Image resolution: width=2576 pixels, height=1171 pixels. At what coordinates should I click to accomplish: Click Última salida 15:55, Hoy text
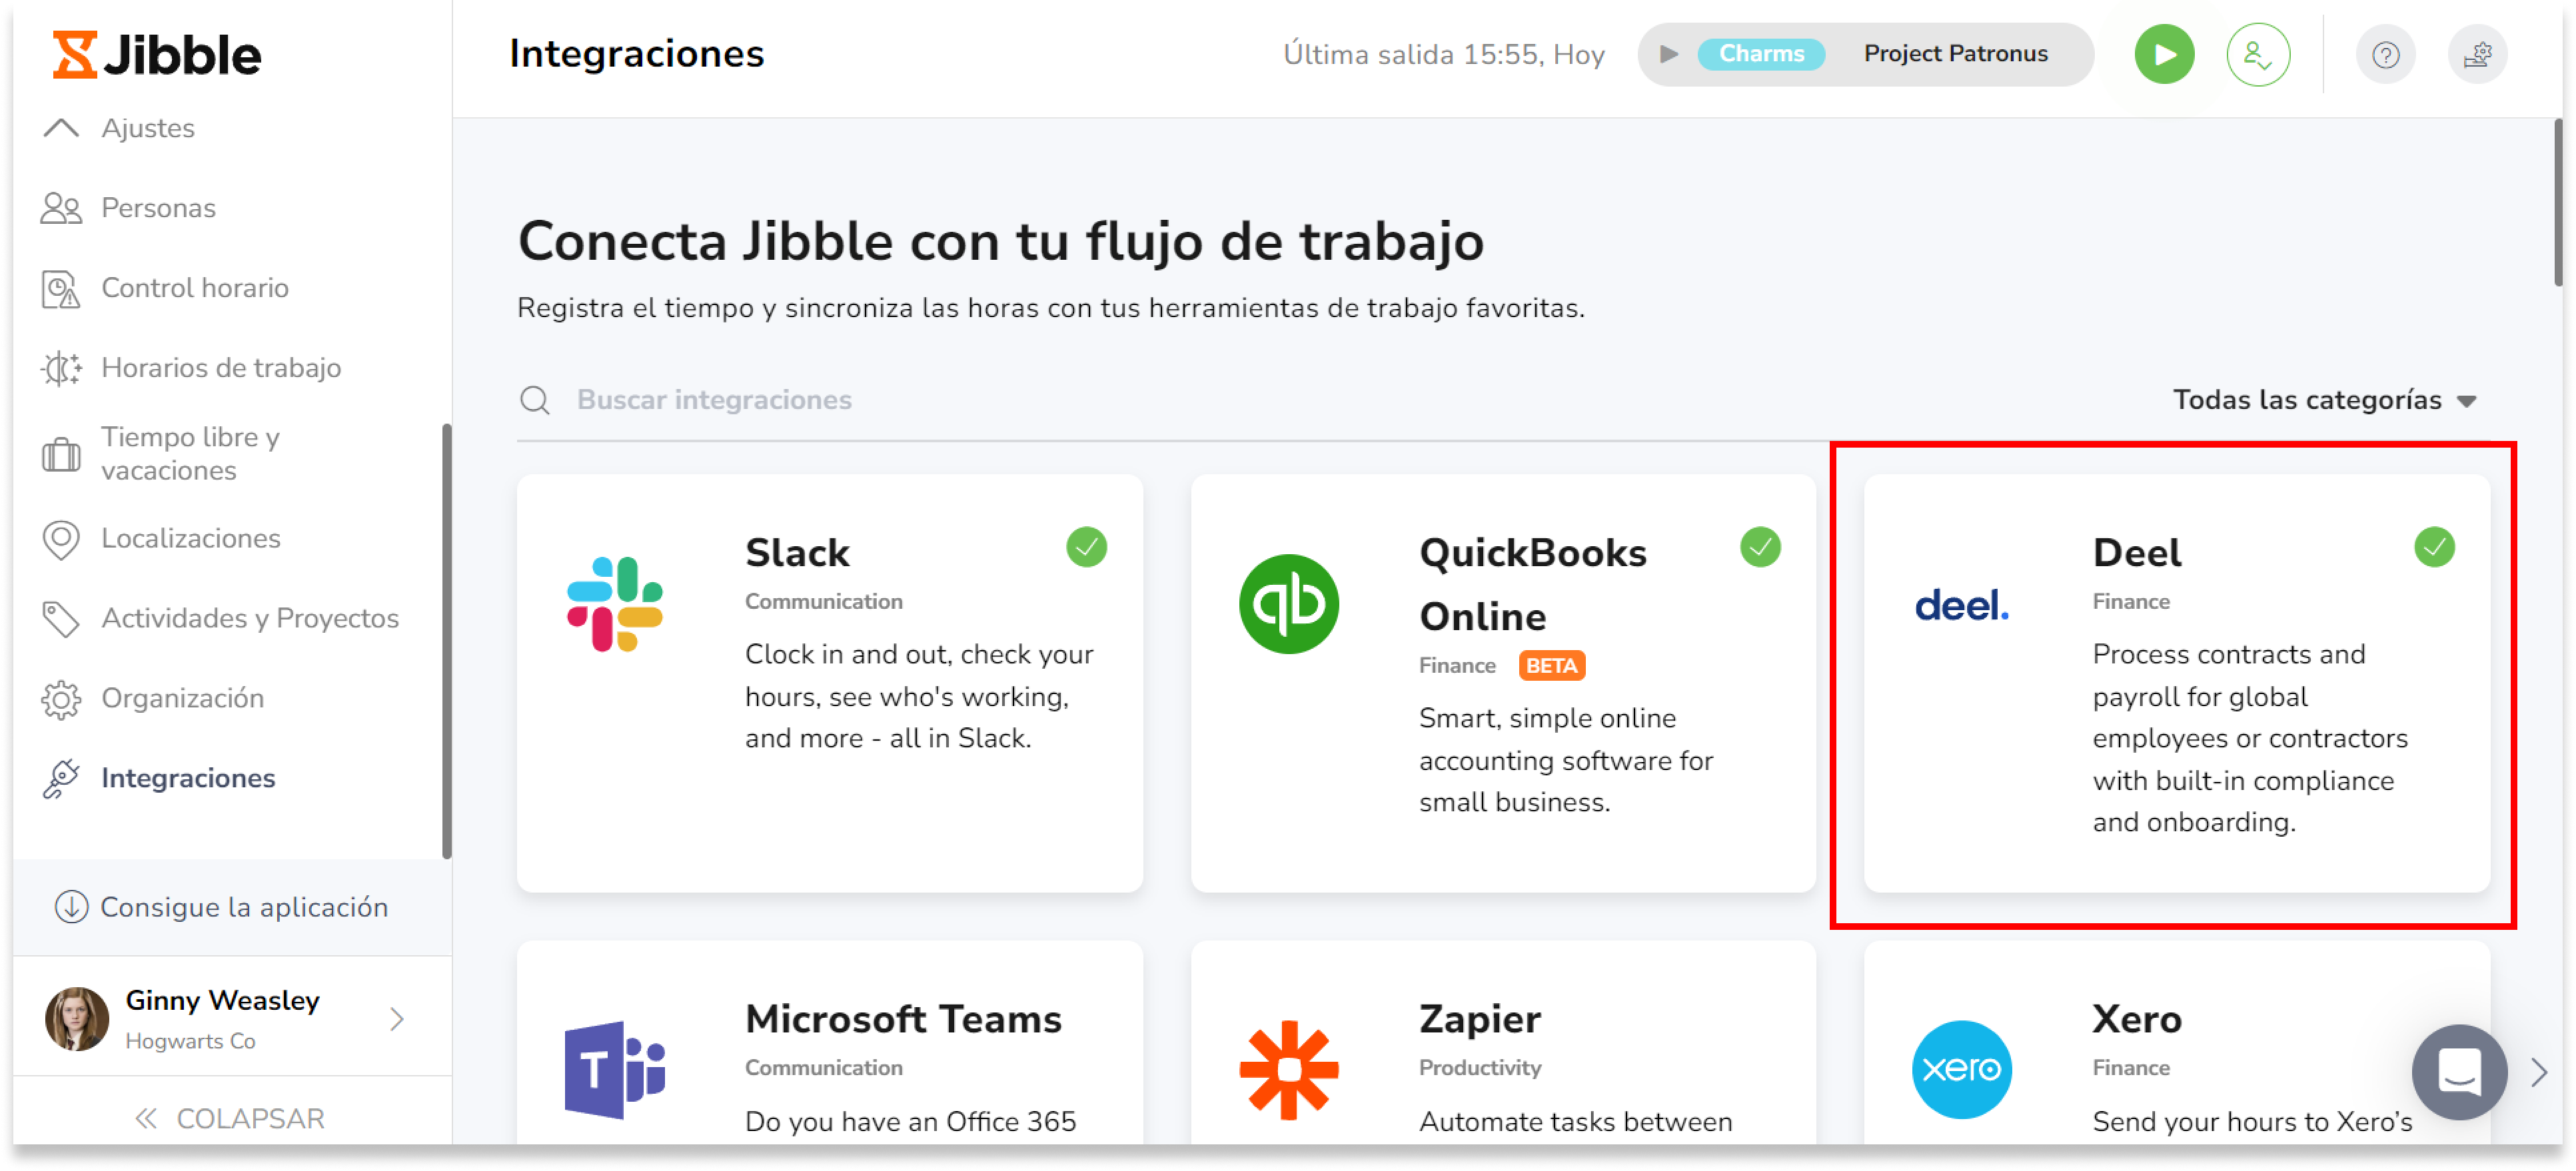point(1444,54)
